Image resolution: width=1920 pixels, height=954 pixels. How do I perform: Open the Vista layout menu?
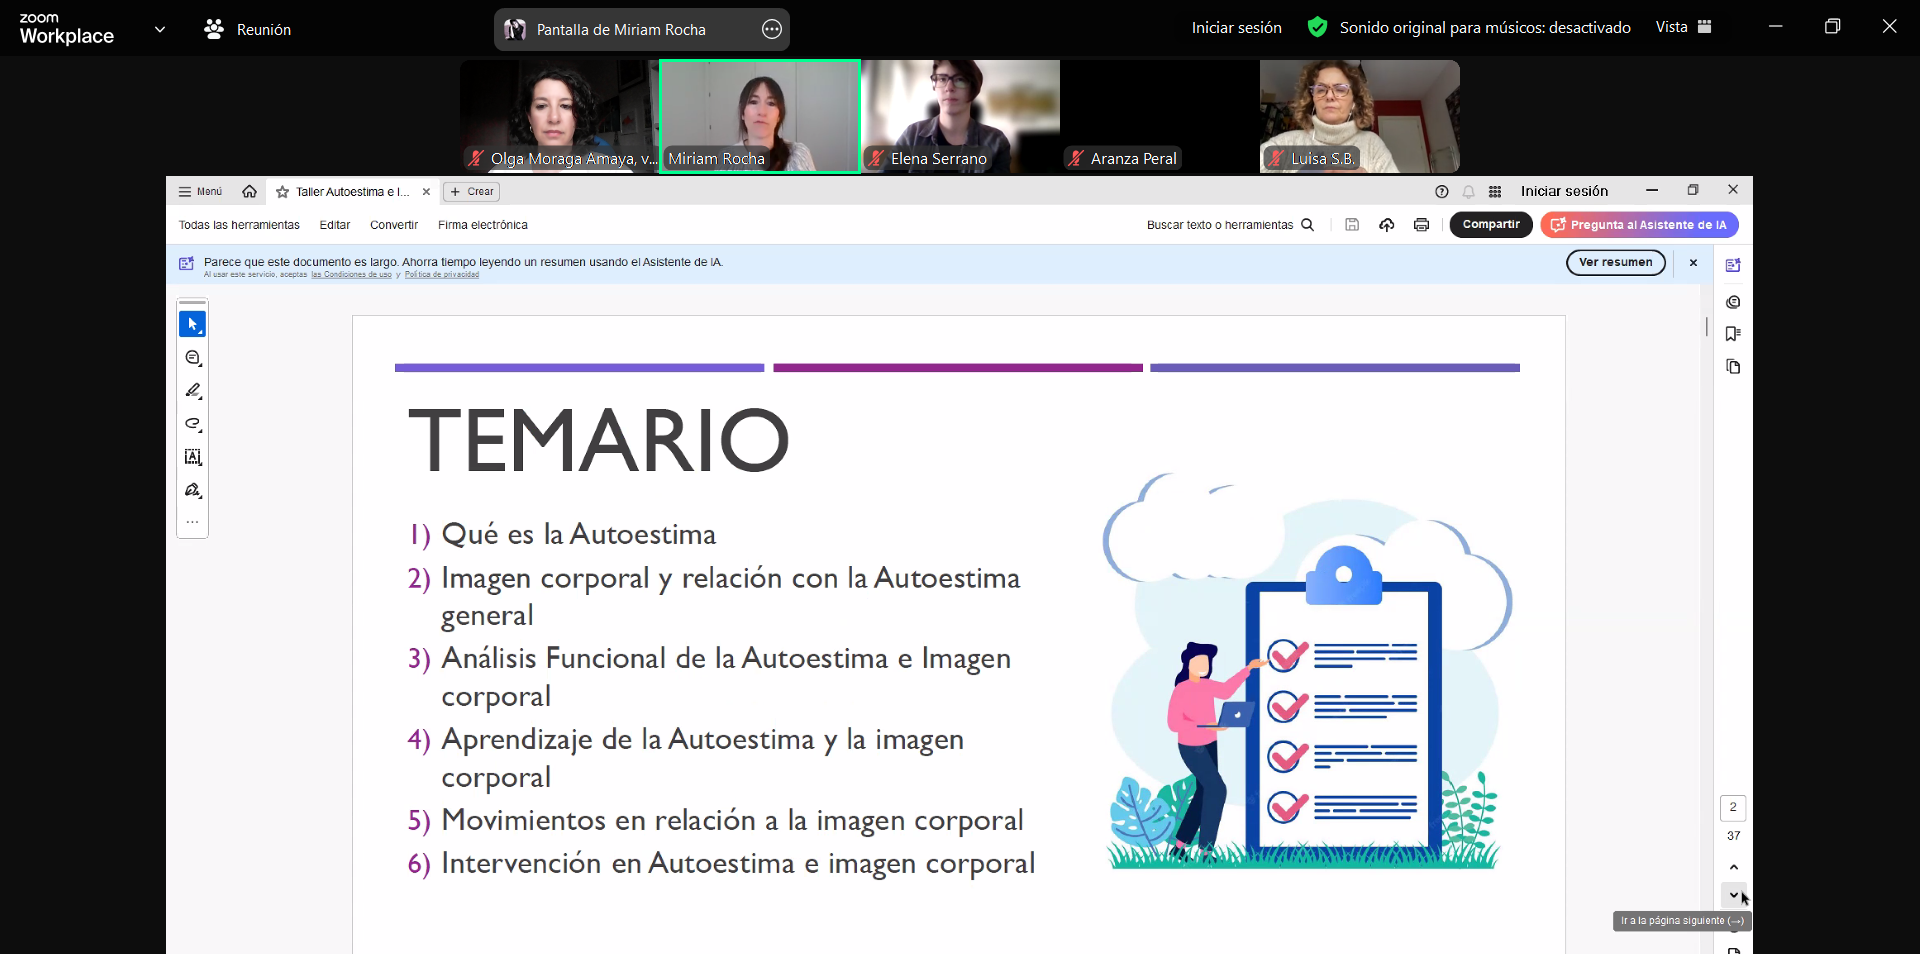[x=1683, y=27]
